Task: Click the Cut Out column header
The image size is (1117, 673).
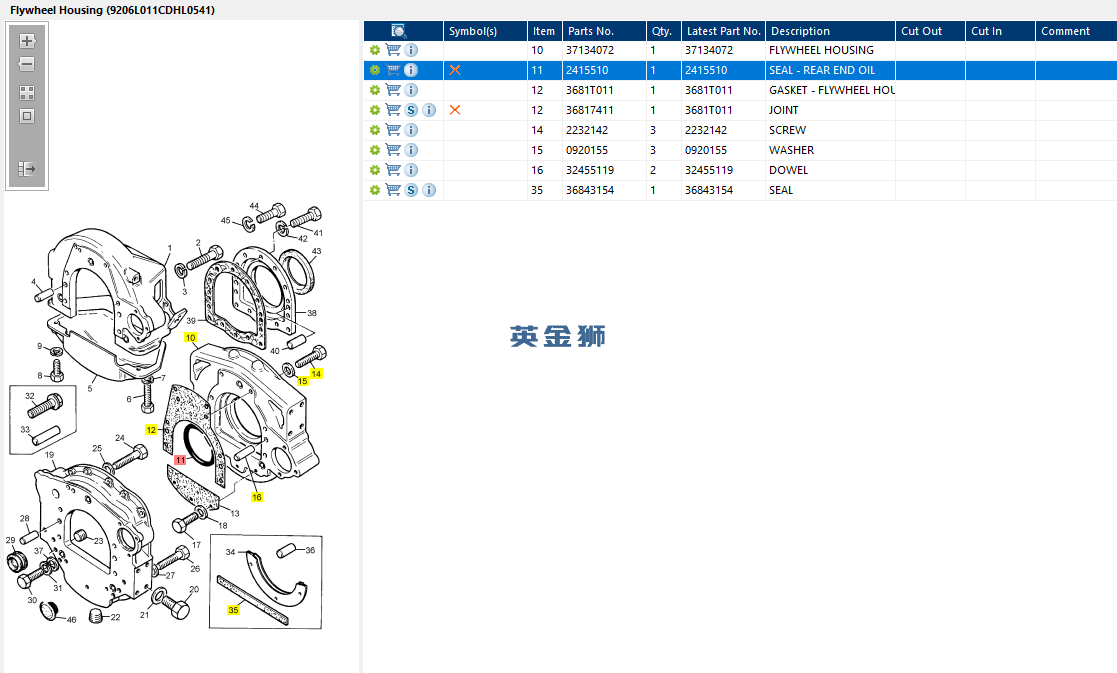Action: [x=930, y=31]
